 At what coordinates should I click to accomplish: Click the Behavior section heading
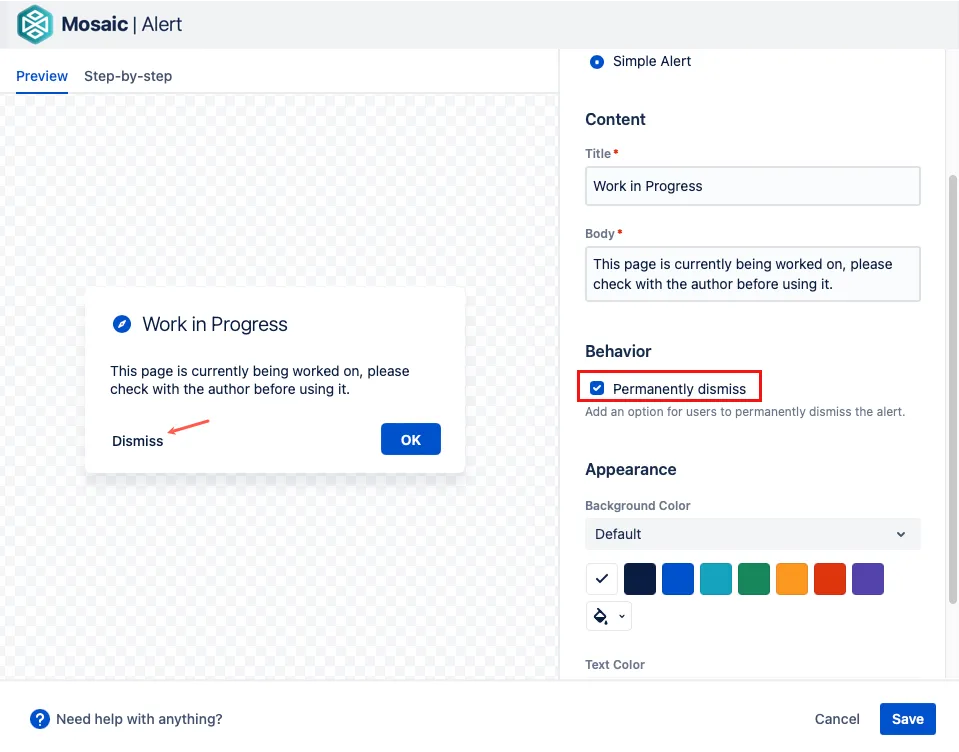coord(618,351)
